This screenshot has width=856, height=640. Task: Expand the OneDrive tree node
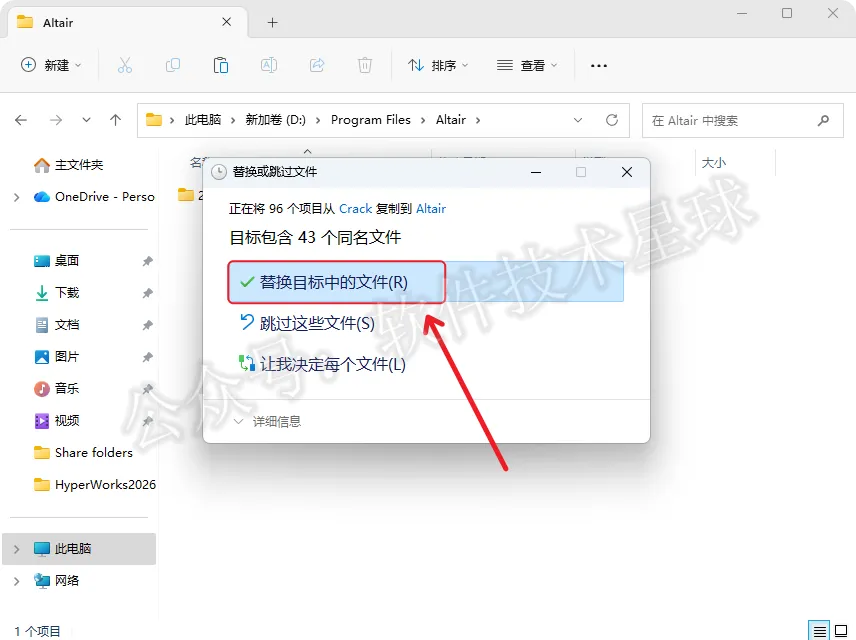click(x=16, y=197)
